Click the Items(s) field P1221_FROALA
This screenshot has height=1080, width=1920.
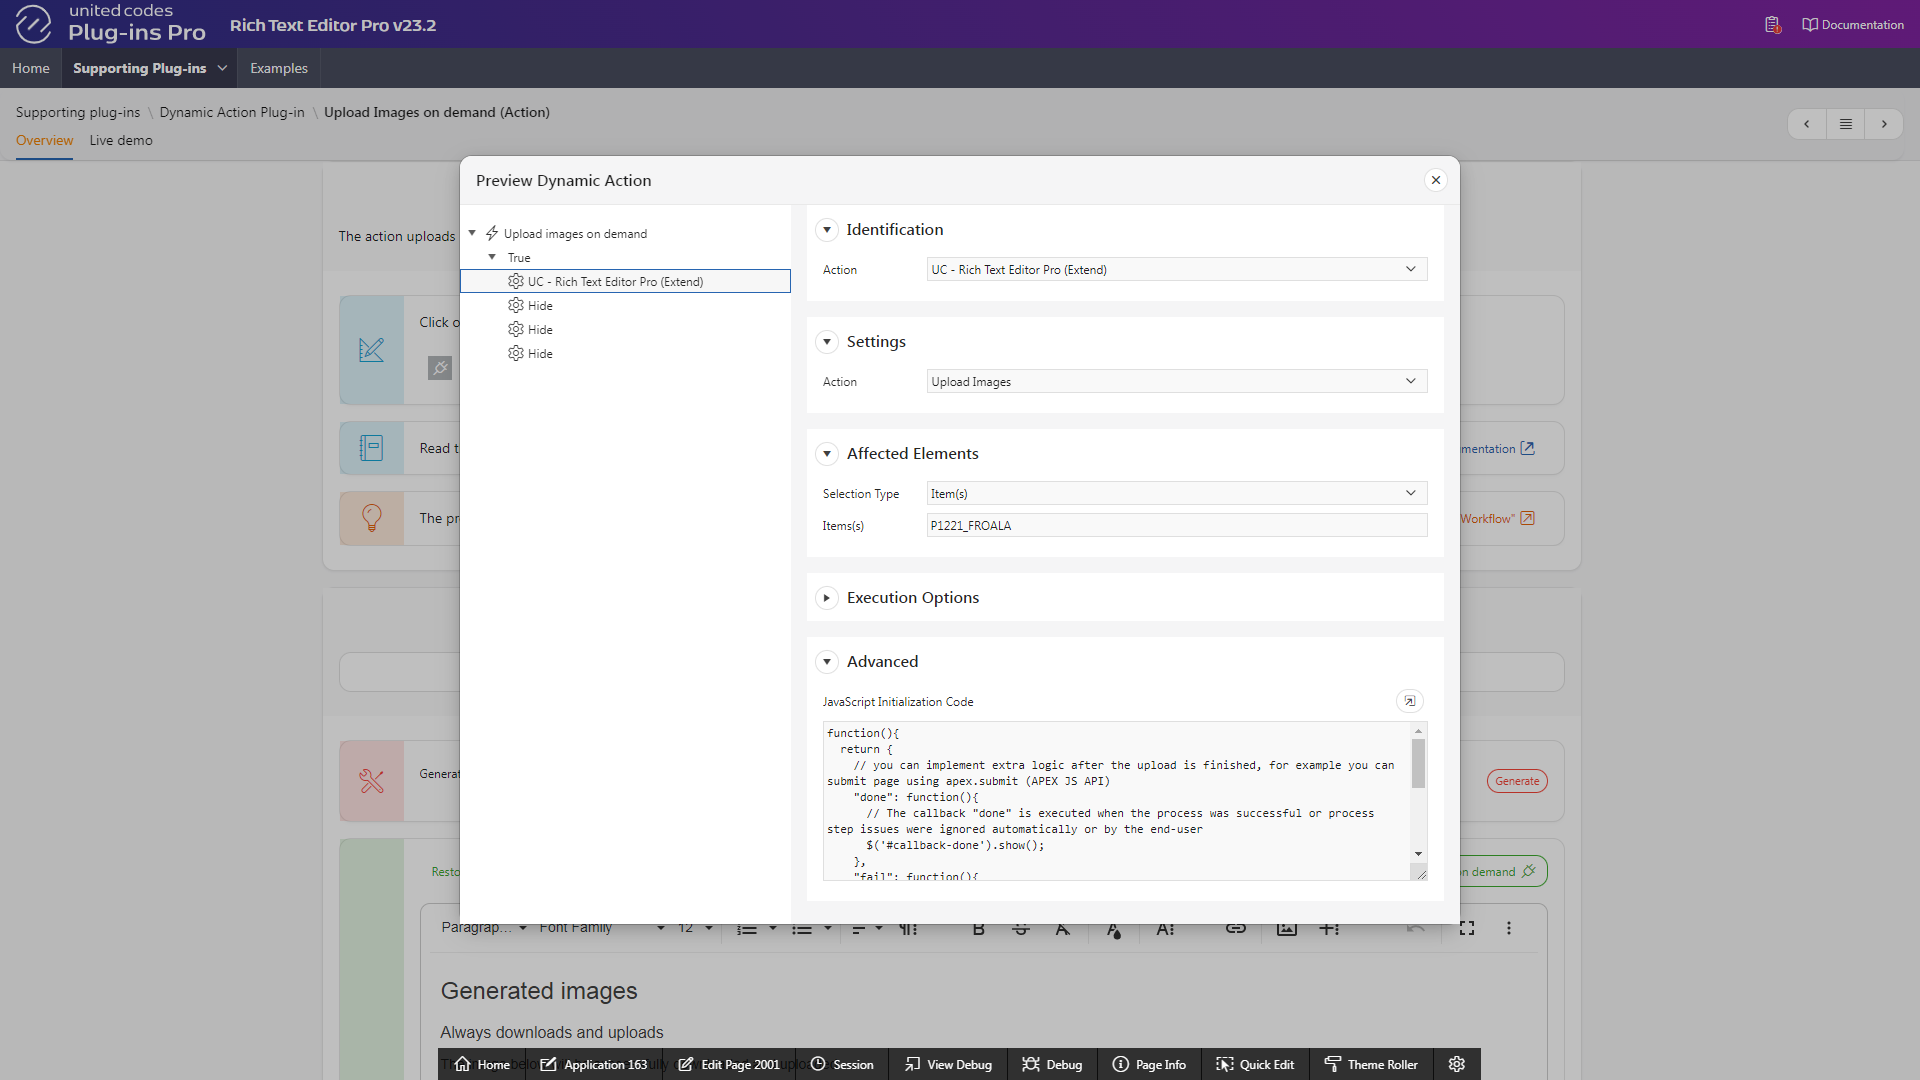tap(1177, 525)
